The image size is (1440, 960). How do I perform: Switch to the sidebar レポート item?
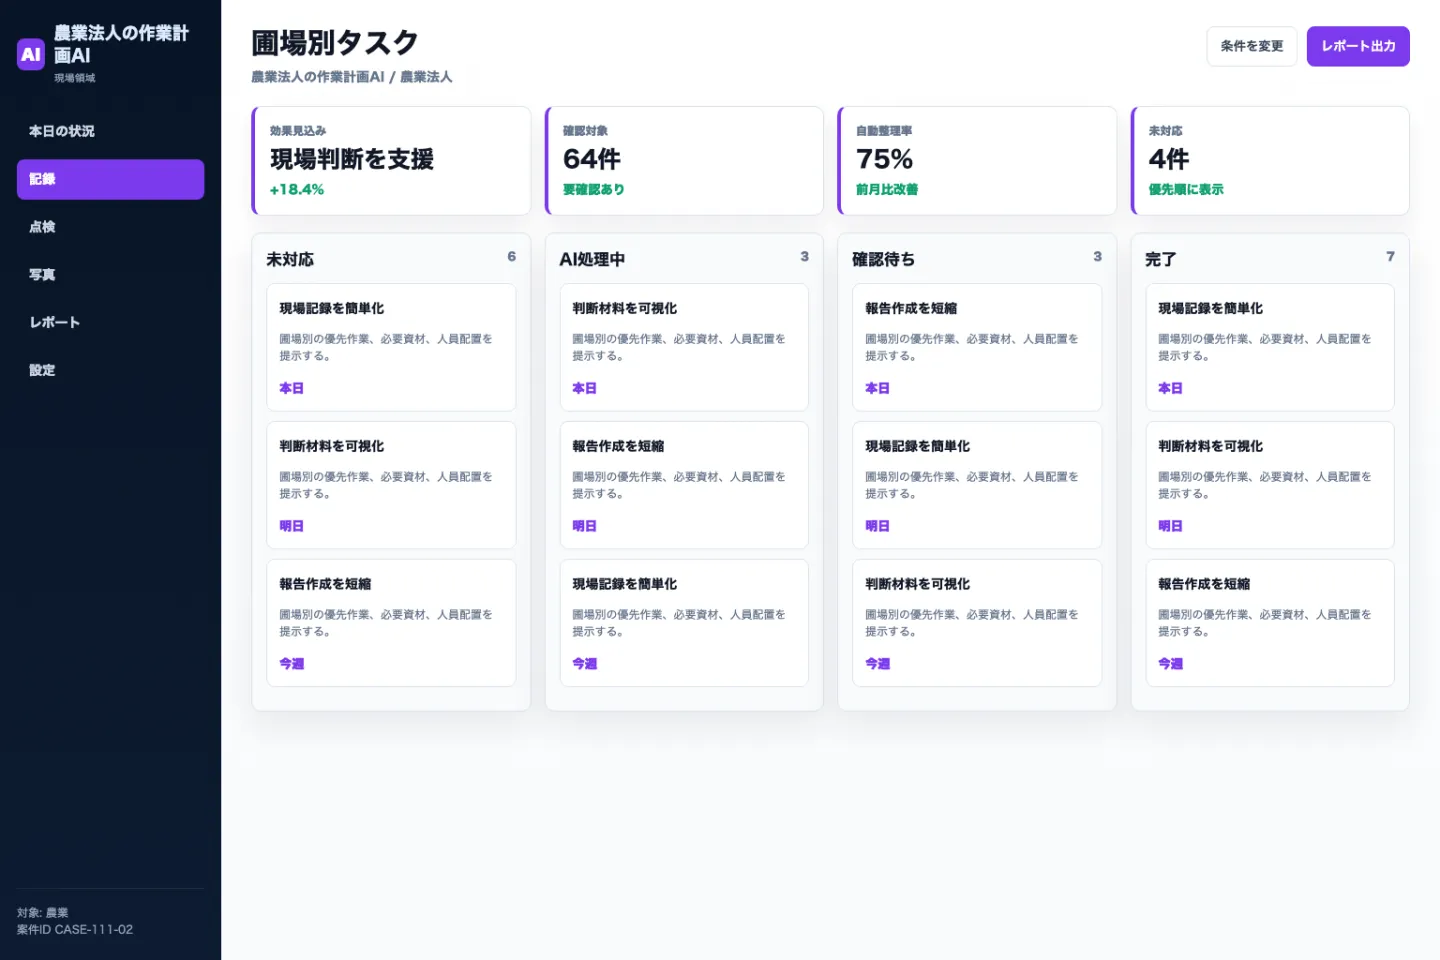click(110, 322)
